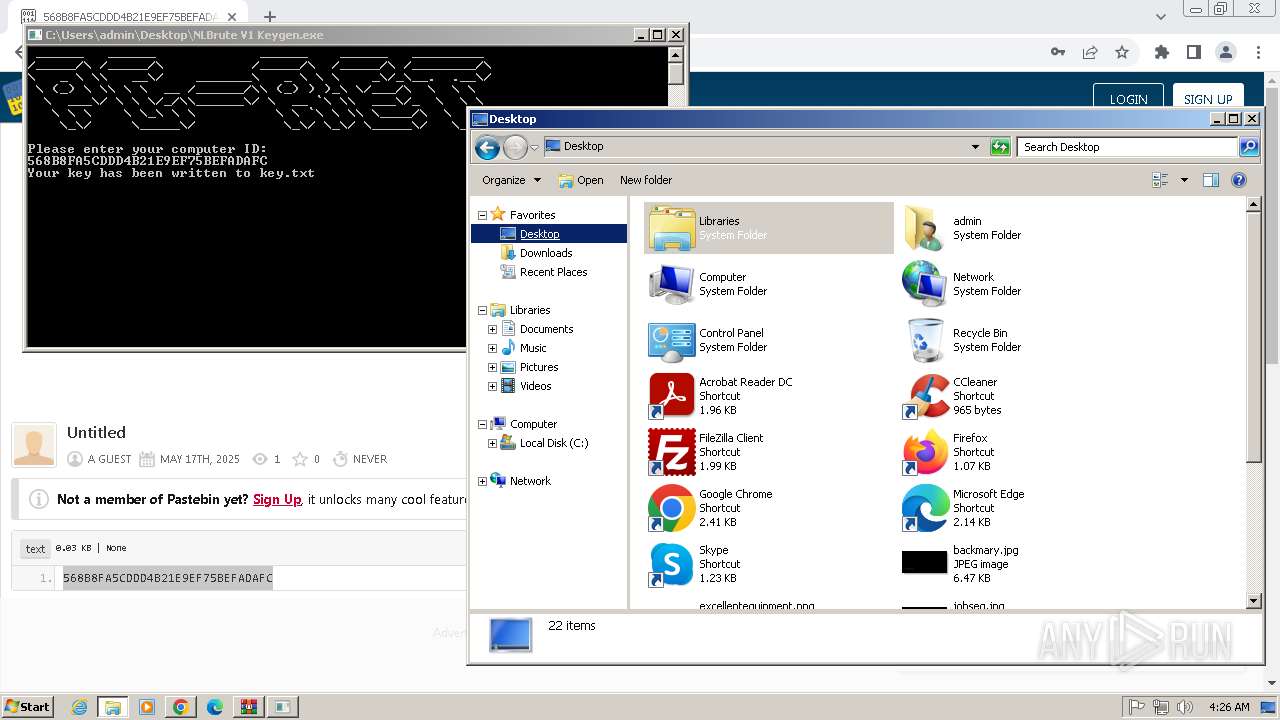Select the FileZilla Client shortcut icon
1280x720 pixels.
[x=672, y=452]
